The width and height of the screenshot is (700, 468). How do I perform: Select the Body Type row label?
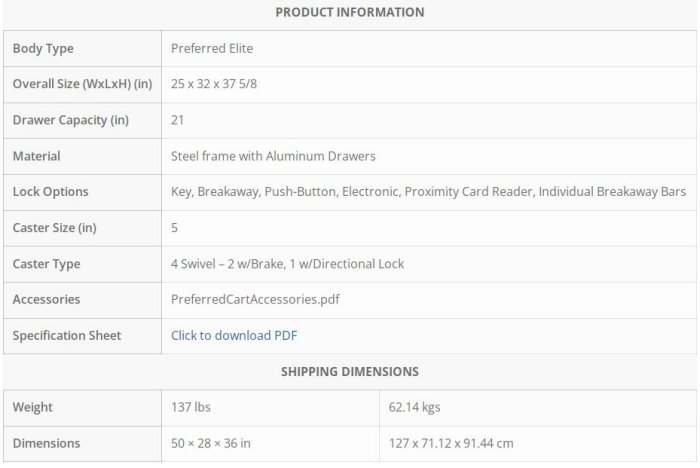point(43,48)
